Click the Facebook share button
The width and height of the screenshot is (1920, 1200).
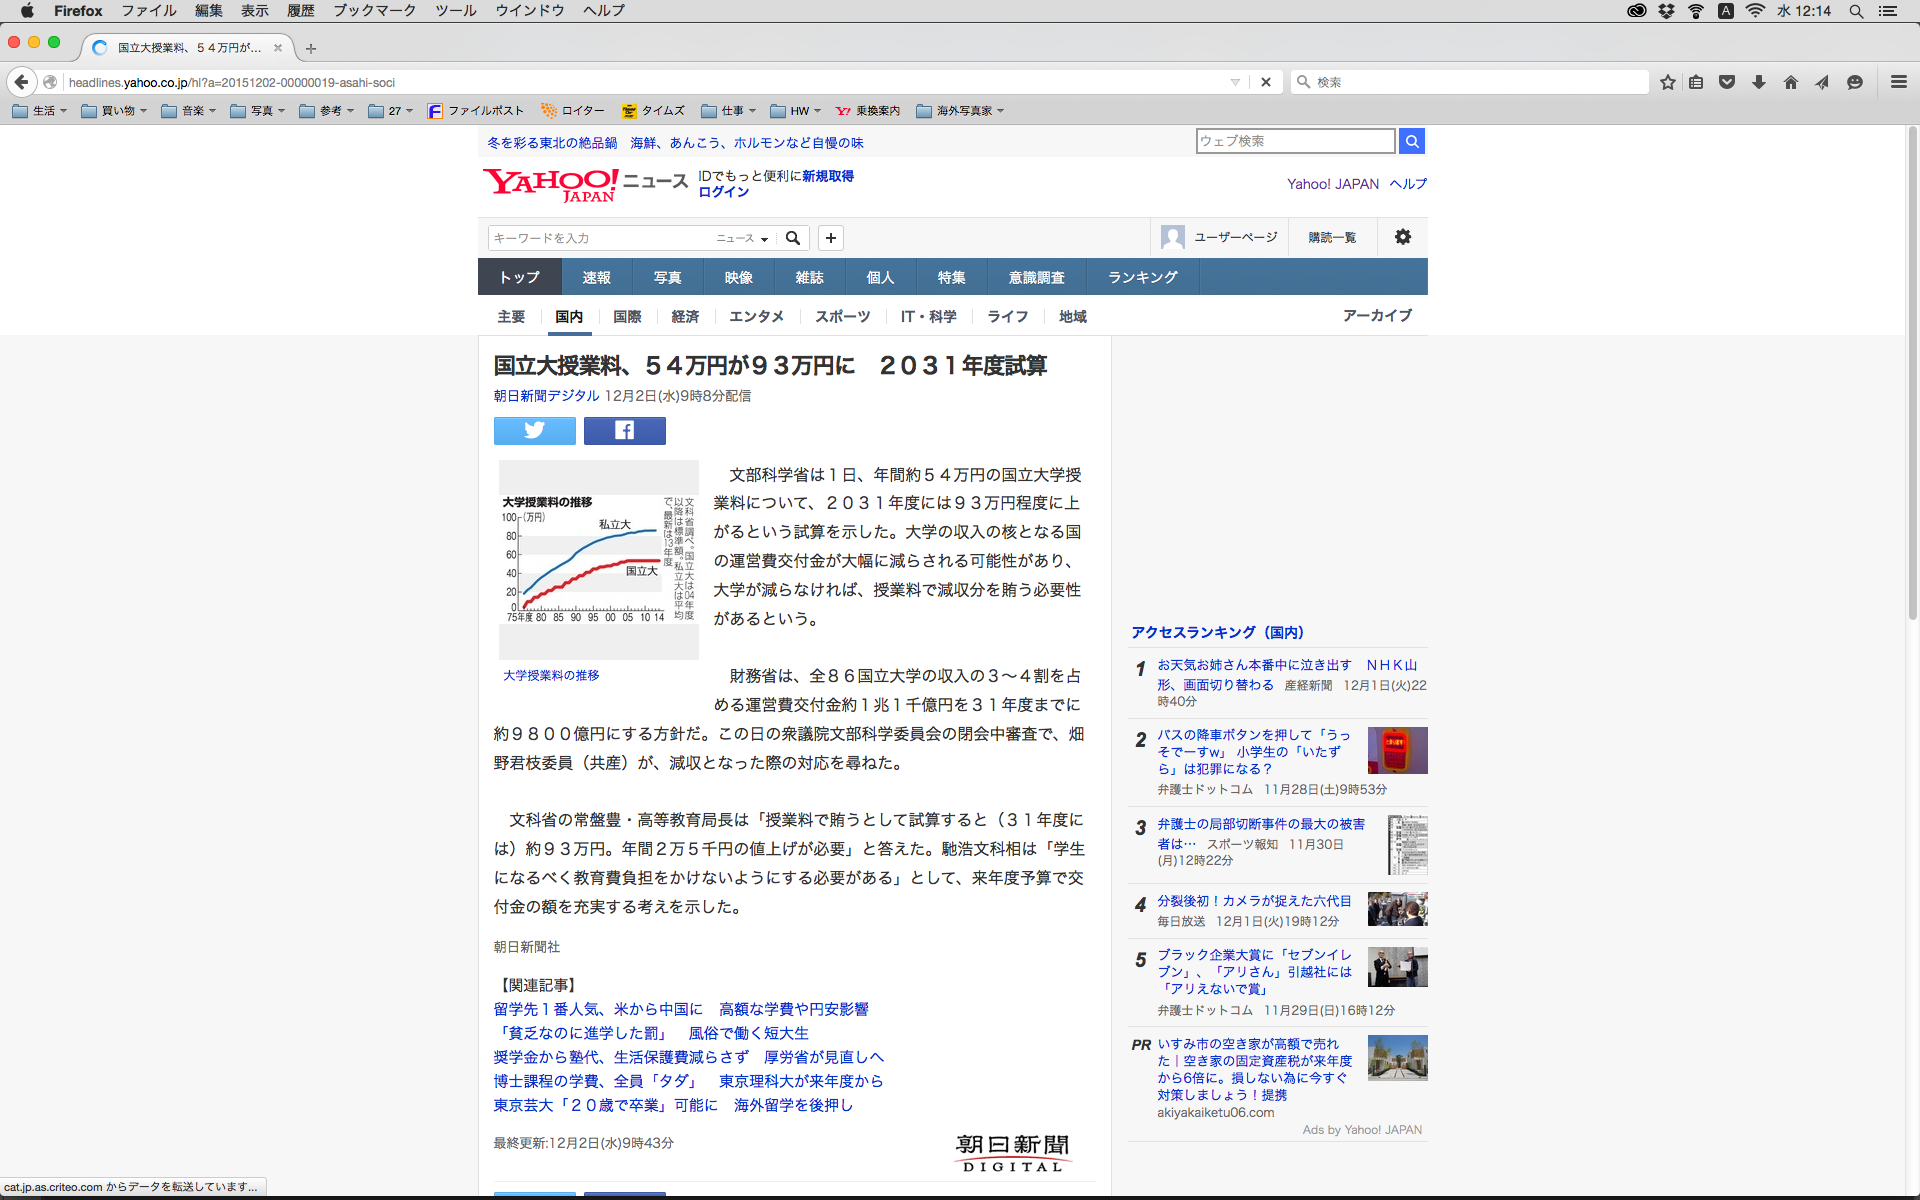[x=624, y=430]
